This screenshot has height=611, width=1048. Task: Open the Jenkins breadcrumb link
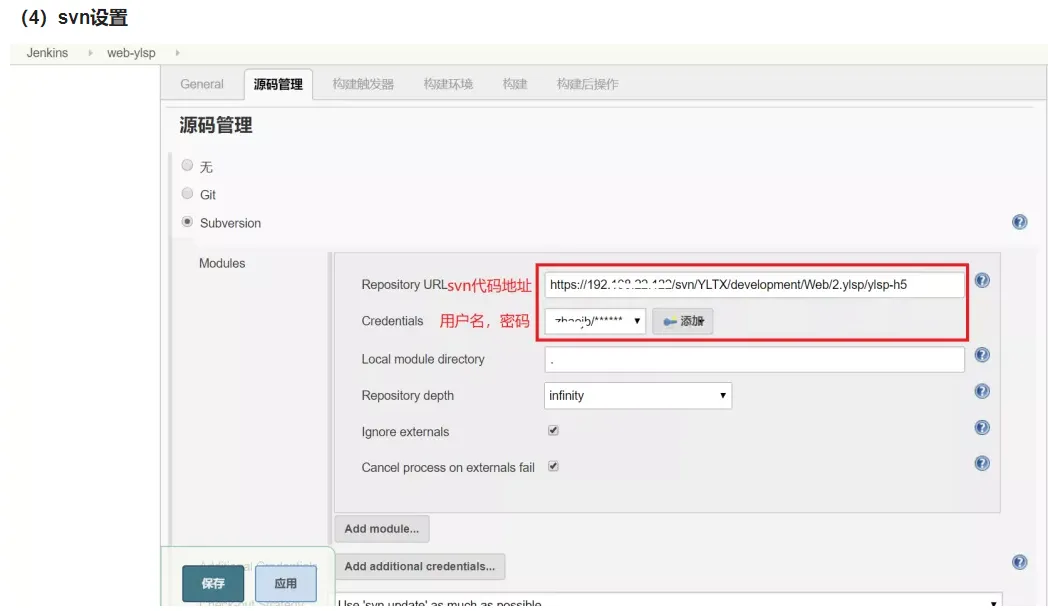pyautogui.click(x=47, y=53)
